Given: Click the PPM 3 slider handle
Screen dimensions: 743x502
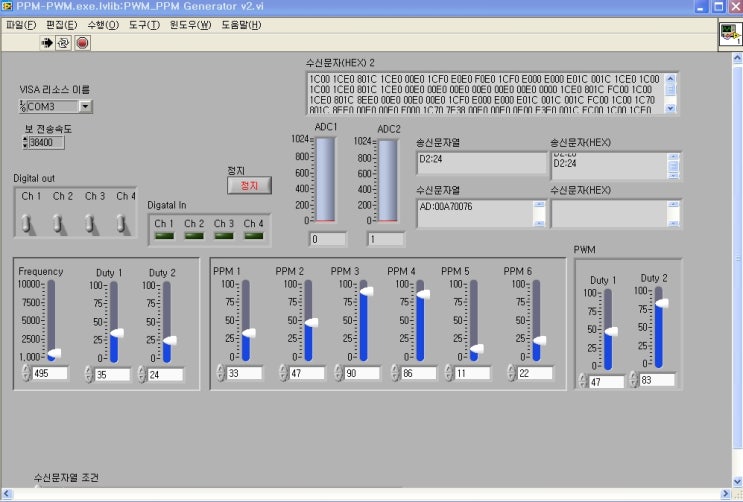Looking at the screenshot, I should pos(366,291).
